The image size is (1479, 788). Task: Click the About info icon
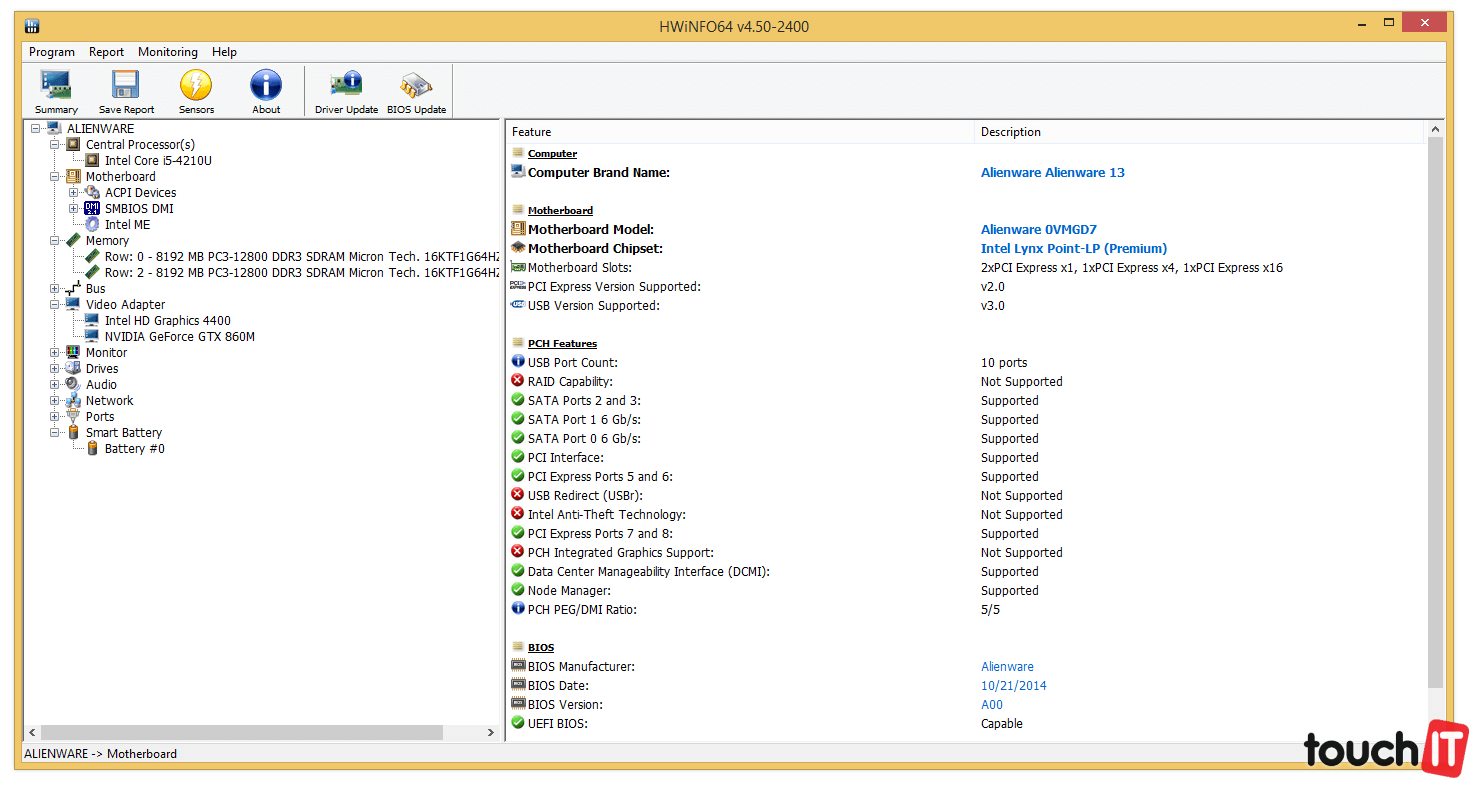[x=266, y=92]
